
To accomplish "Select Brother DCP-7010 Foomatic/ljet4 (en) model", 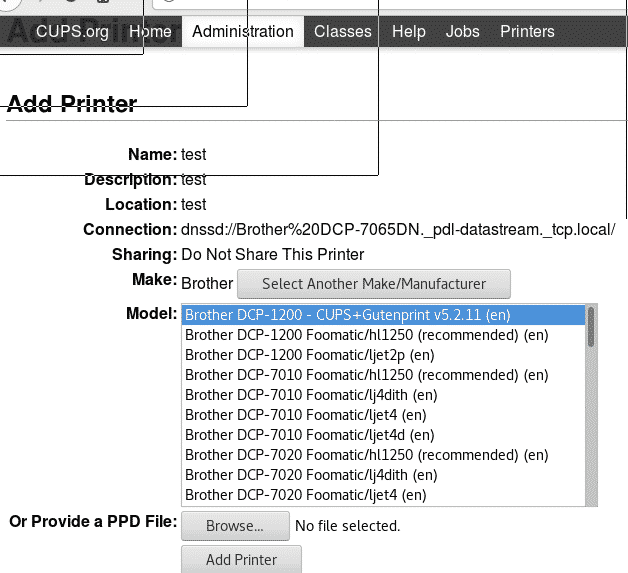I will click(x=384, y=415).
